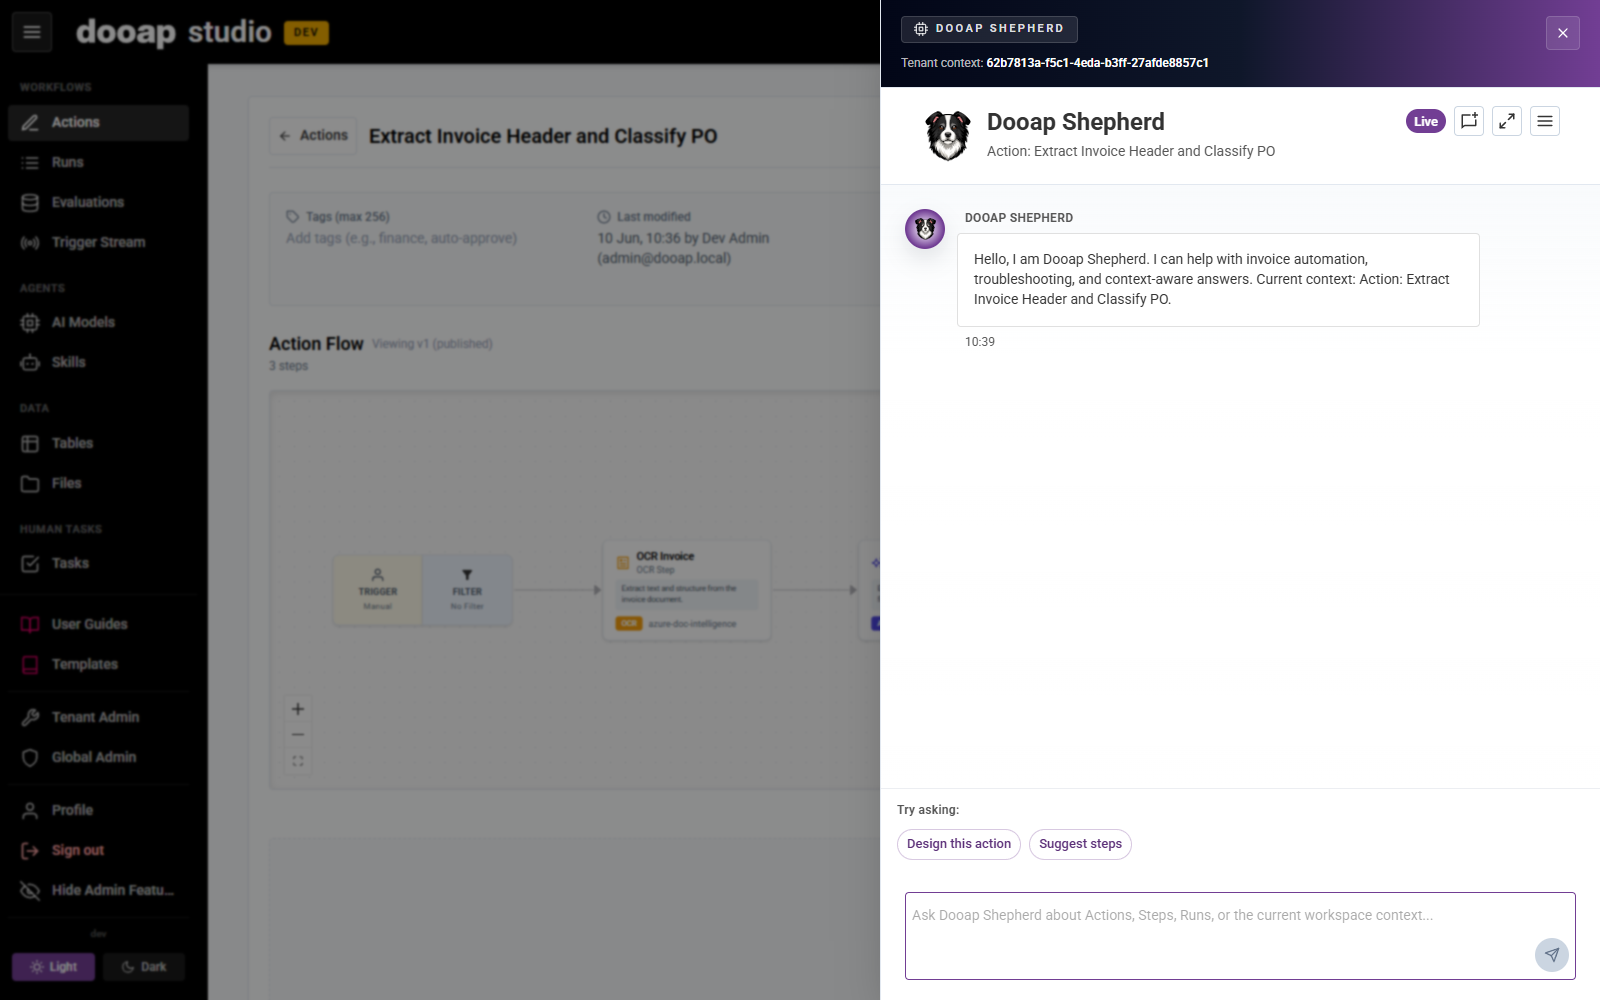Switch to Dark theme
Screen dimensions: 1600x1000
(x=144, y=967)
